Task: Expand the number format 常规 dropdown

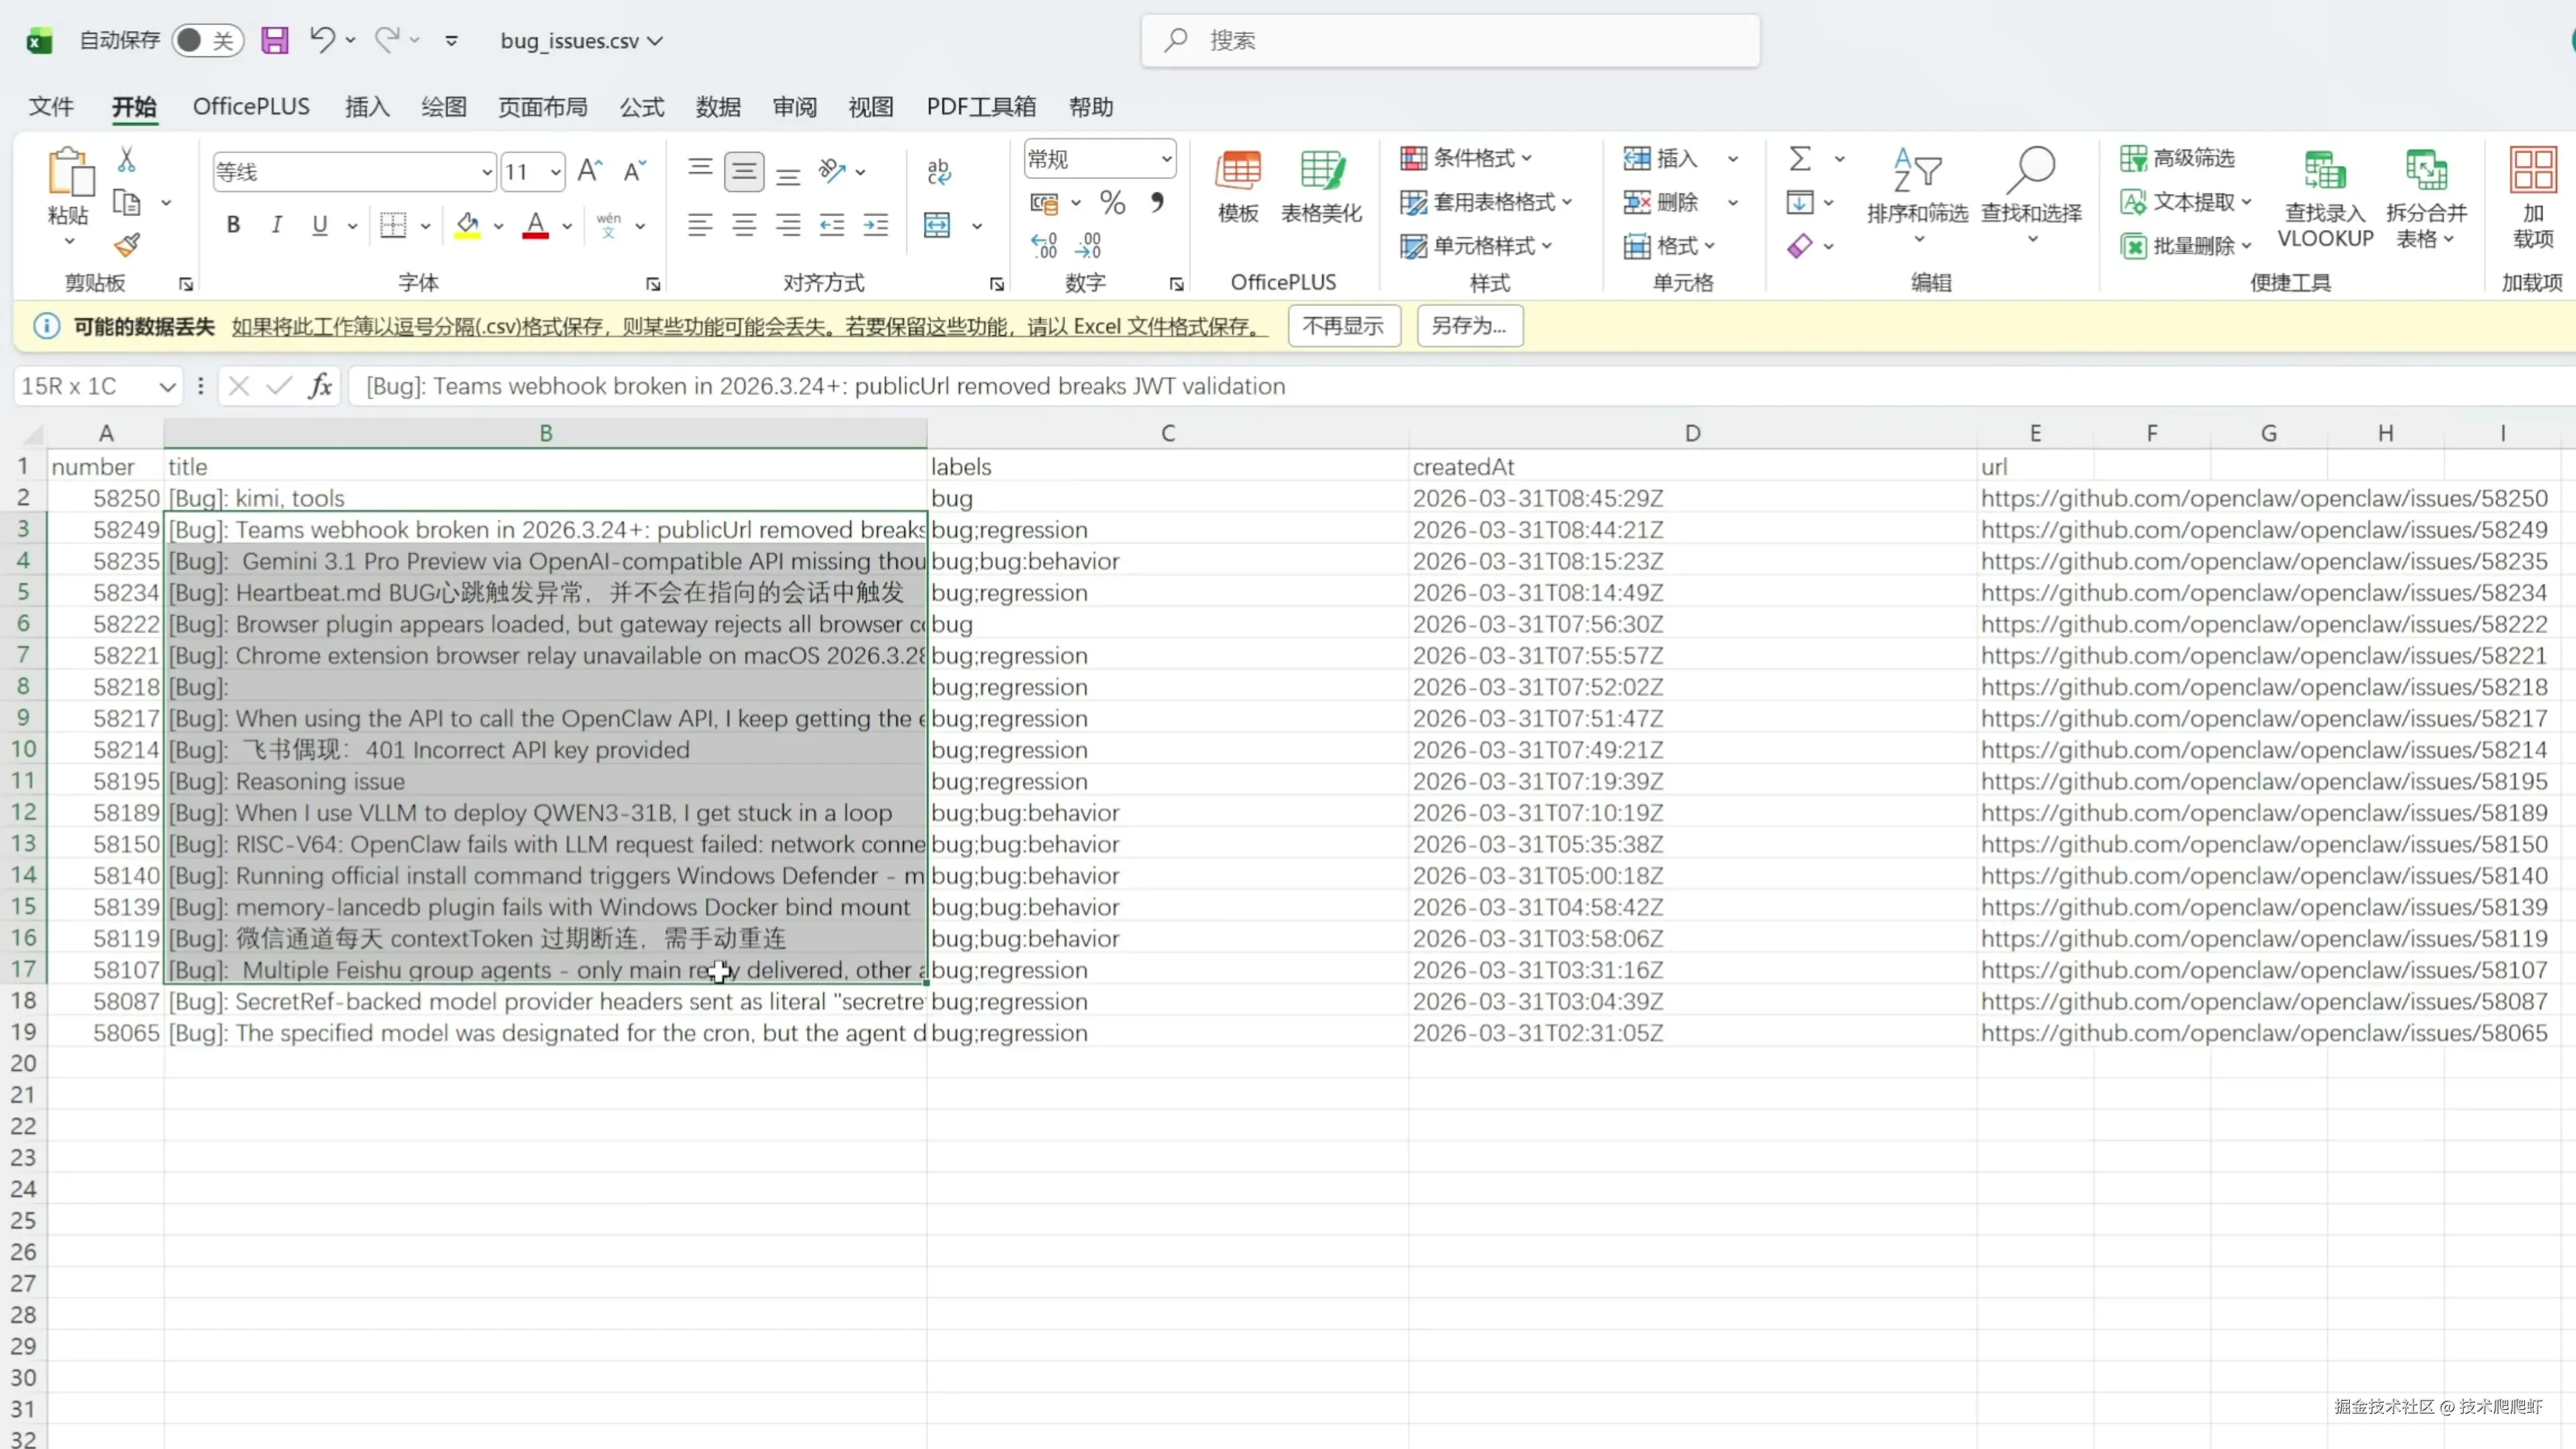Action: pyautogui.click(x=1166, y=159)
